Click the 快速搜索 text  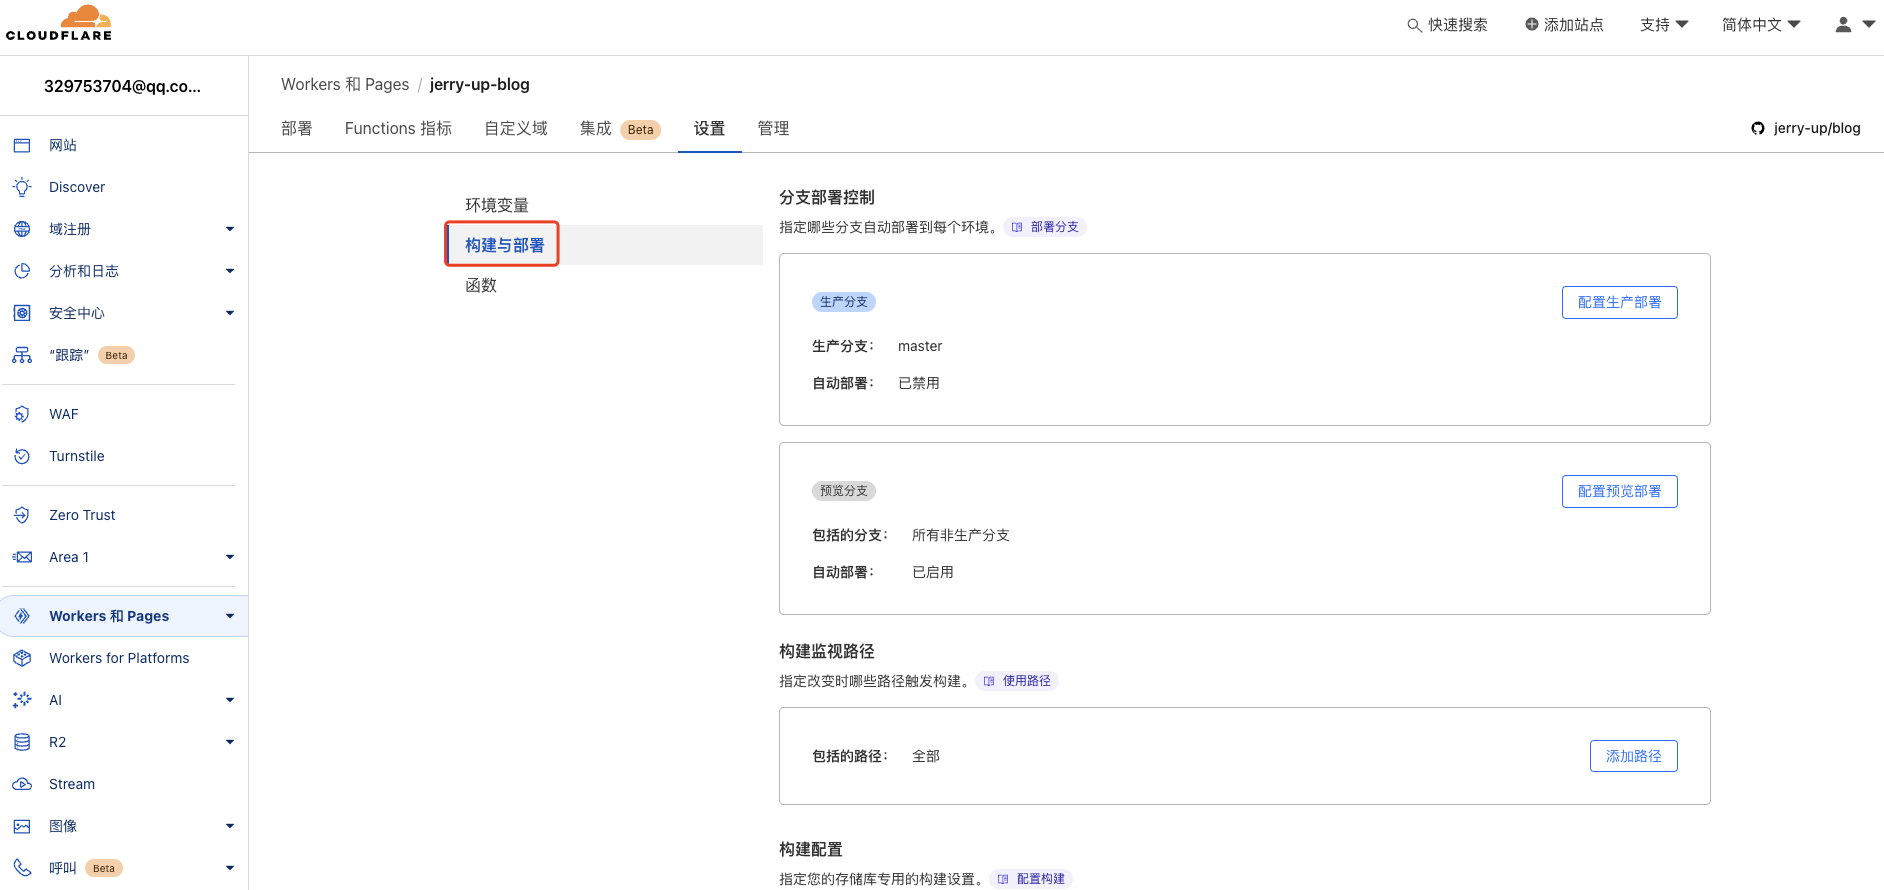click(1458, 24)
